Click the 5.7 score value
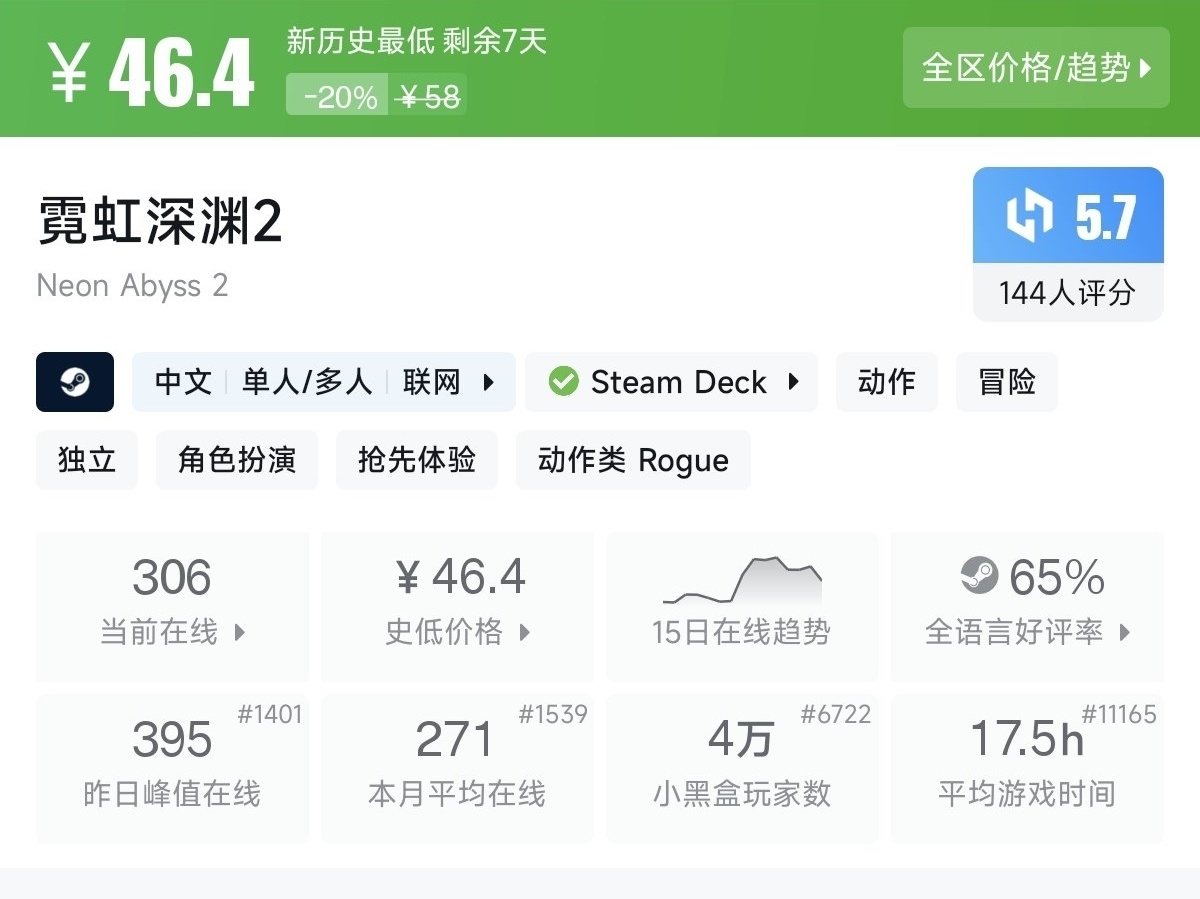The height and width of the screenshot is (899, 1200). (1105, 217)
